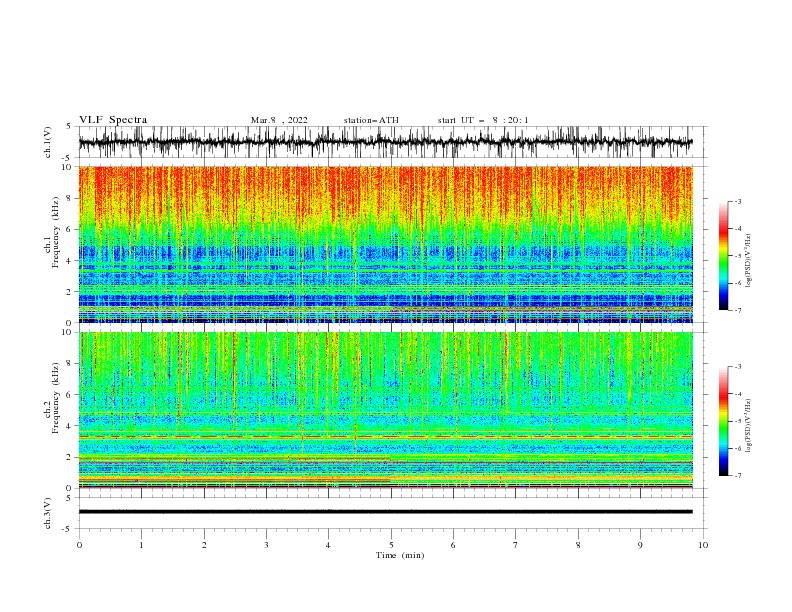Click the "-7" label on ch.2 colorbar
The image size is (792, 612).
pyautogui.click(x=738, y=476)
